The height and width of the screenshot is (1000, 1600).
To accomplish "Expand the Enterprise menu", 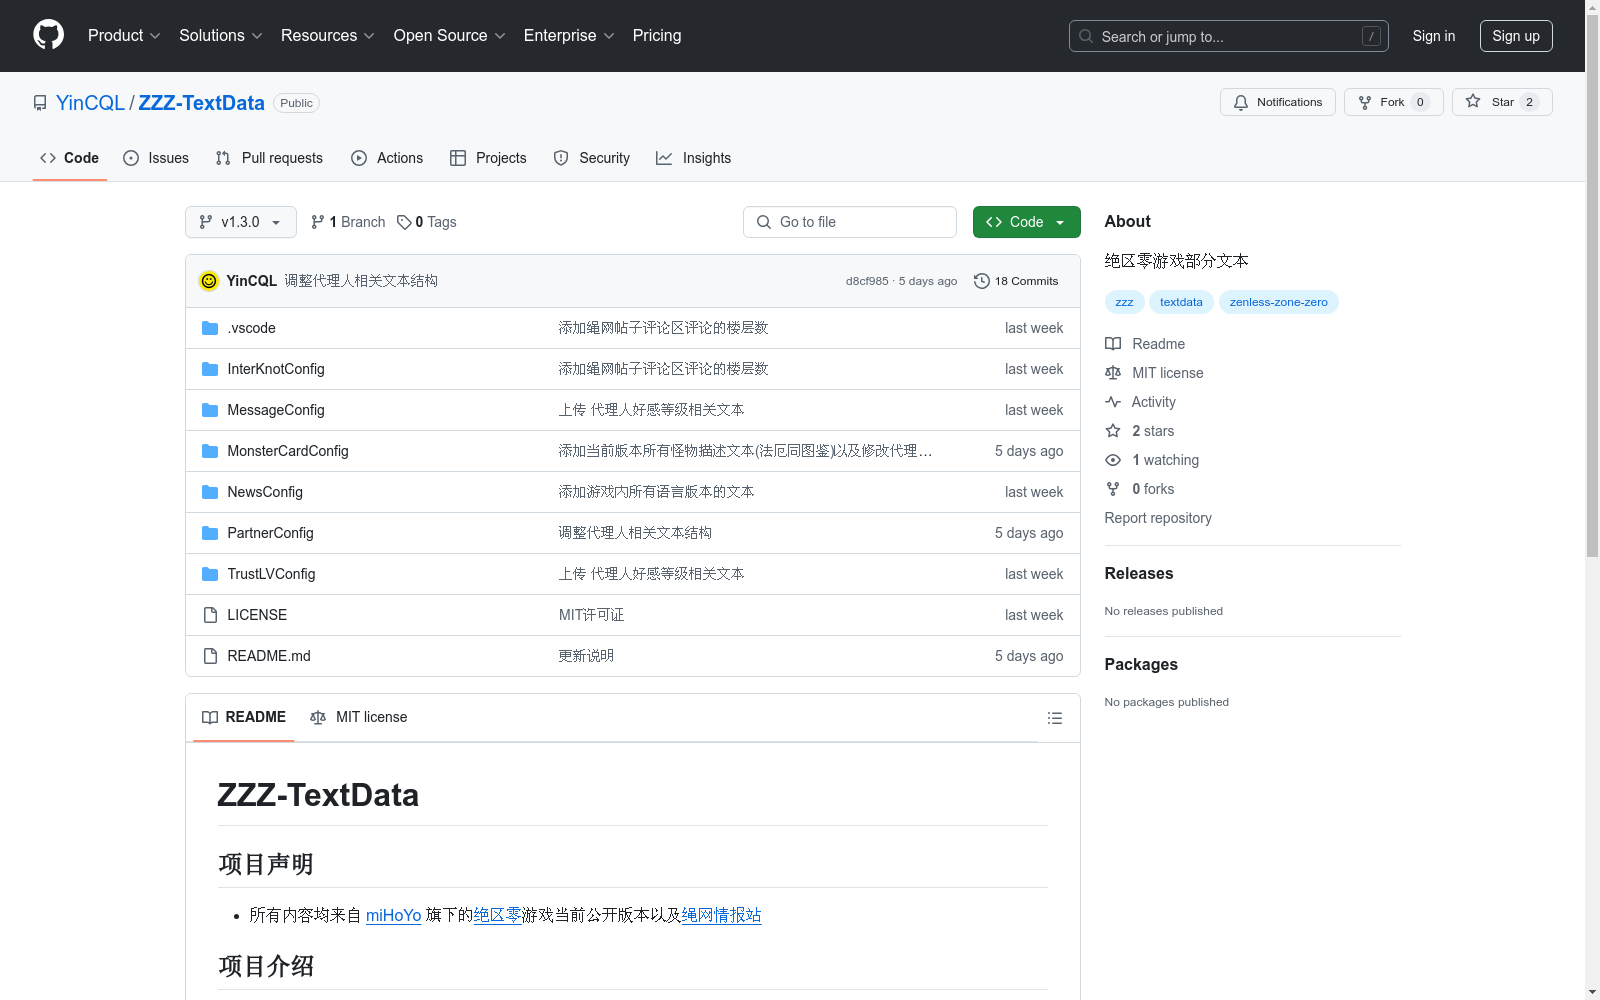I will click(x=569, y=35).
